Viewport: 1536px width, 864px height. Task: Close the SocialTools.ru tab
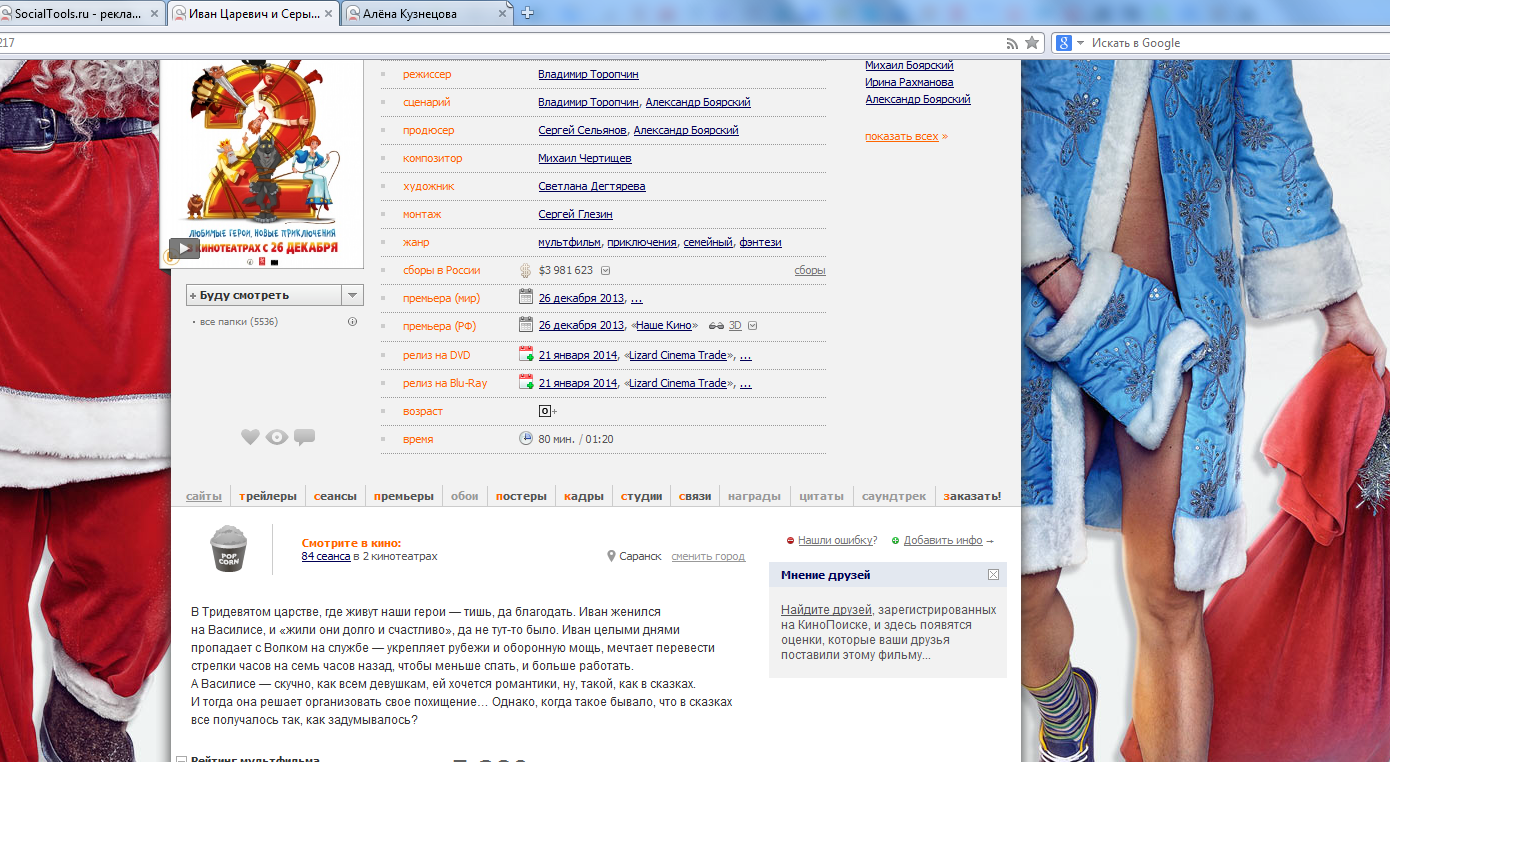pyautogui.click(x=154, y=14)
